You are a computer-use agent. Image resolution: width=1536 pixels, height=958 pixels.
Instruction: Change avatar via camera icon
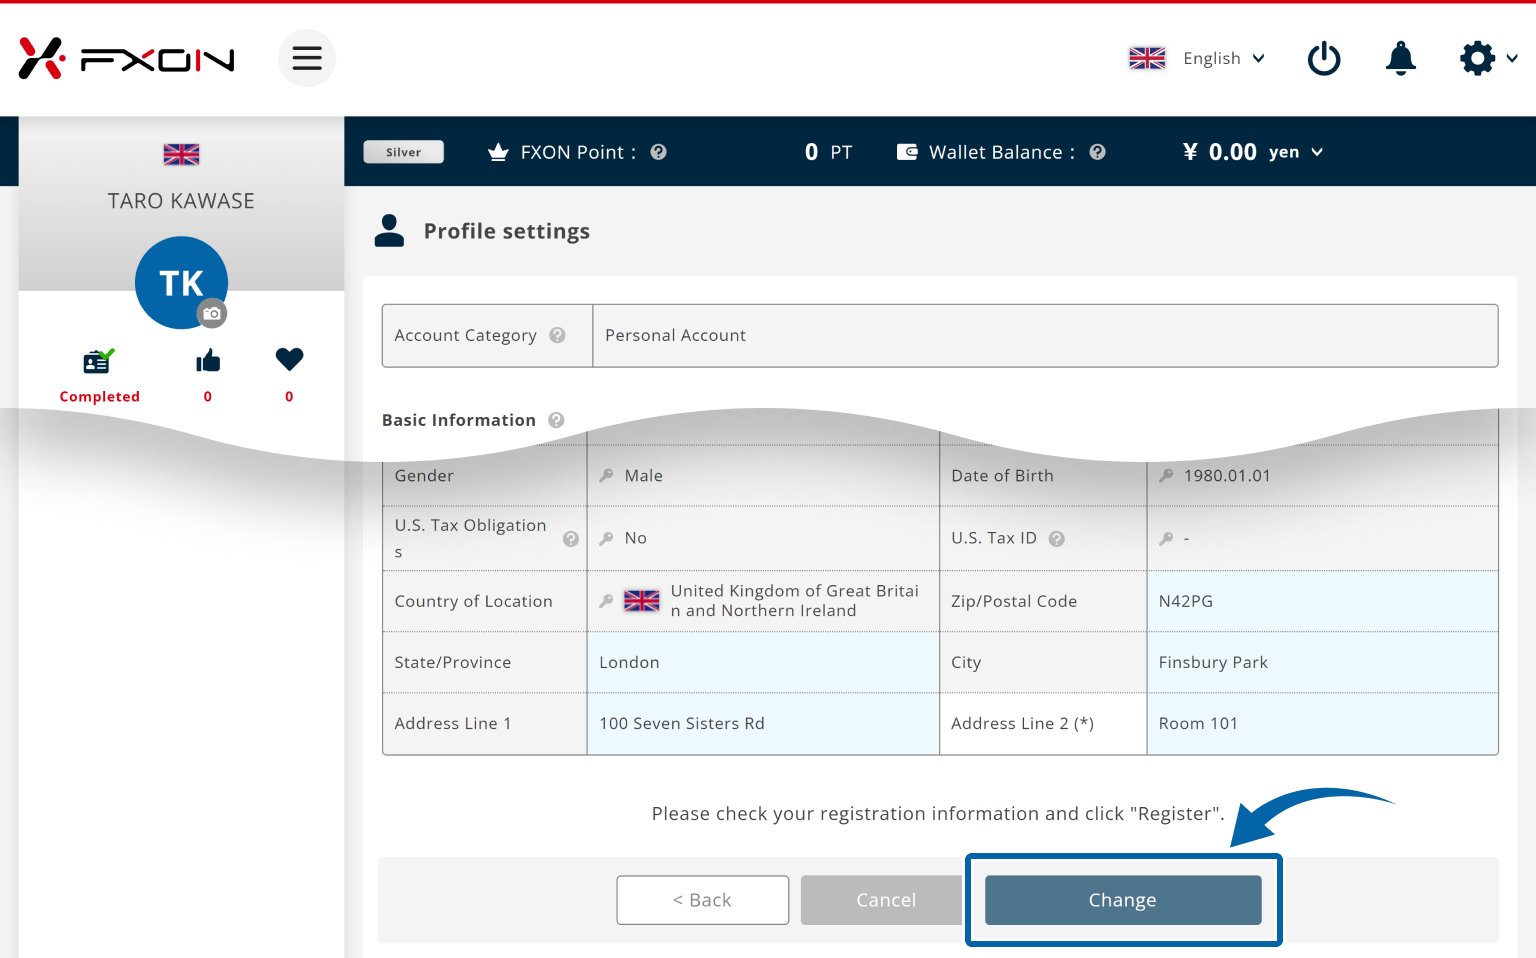(x=212, y=313)
